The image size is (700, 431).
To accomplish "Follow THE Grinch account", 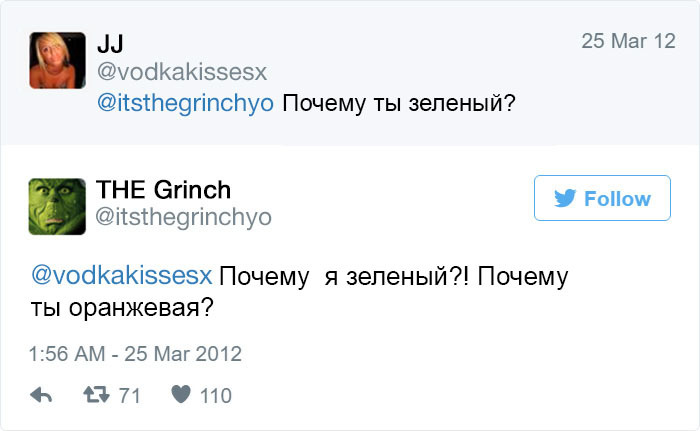I will pos(602,199).
